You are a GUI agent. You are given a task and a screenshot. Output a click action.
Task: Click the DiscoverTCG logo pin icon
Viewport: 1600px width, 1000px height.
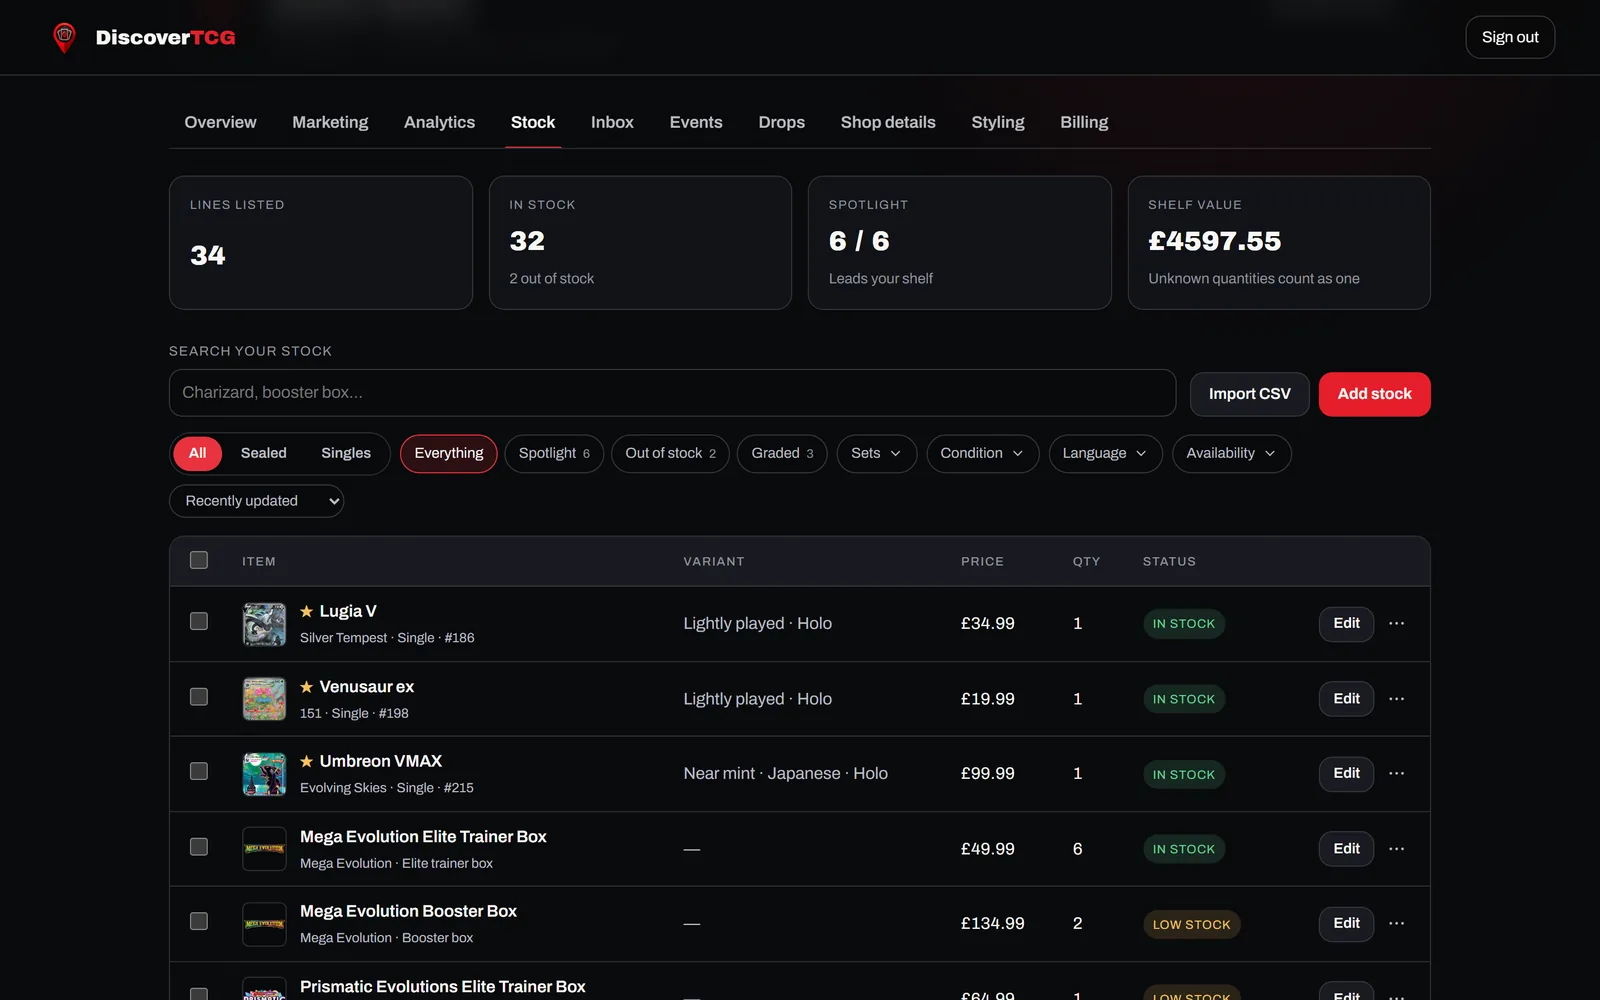point(64,38)
